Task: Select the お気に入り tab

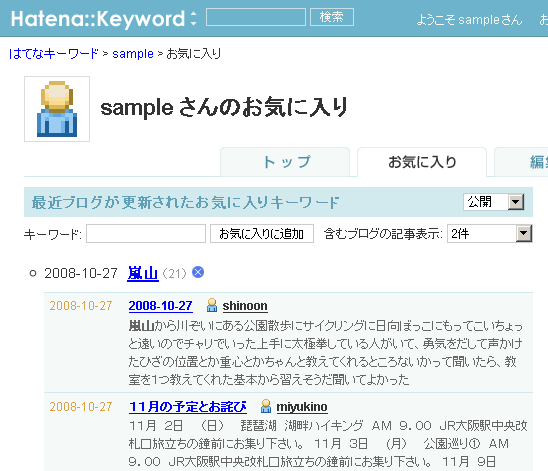Action: pos(422,162)
